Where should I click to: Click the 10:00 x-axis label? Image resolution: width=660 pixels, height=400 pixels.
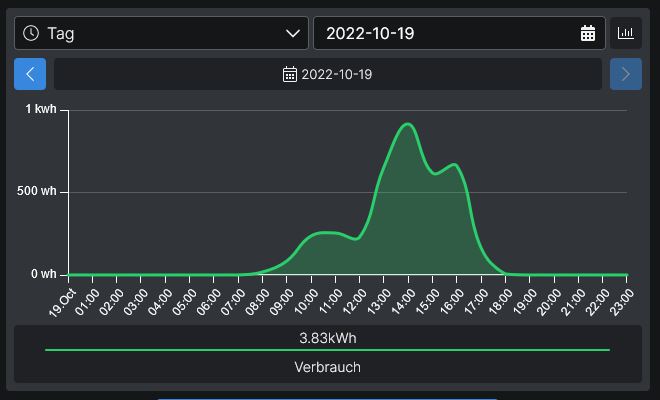coord(306,302)
